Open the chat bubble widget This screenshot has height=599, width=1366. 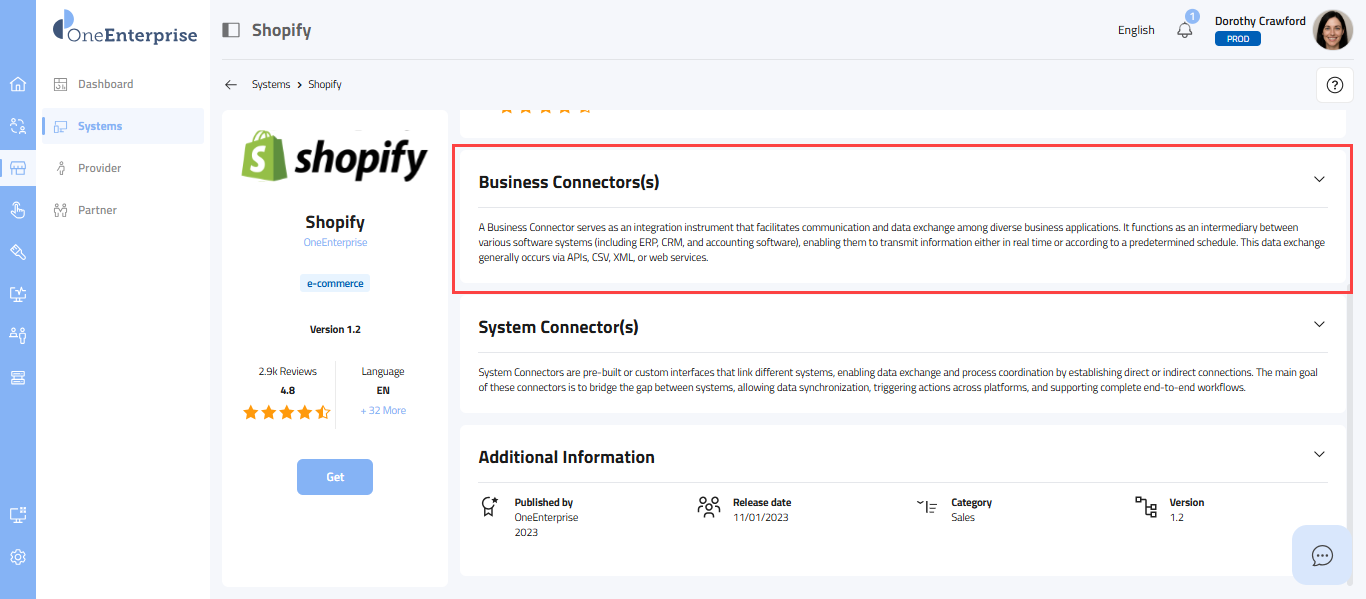coord(1322,555)
